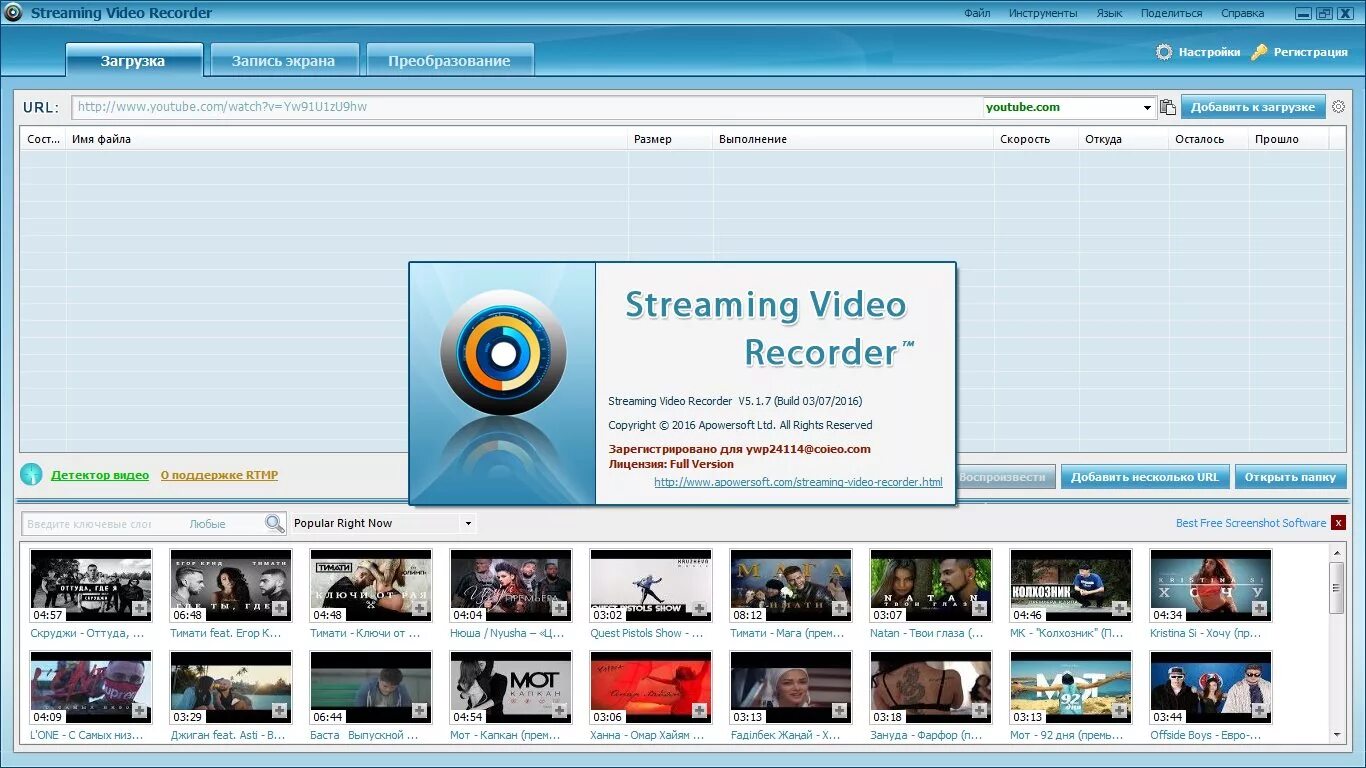Open the Файл menu
Viewport: 1366px width, 768px height.
click(x=977, y=13)
